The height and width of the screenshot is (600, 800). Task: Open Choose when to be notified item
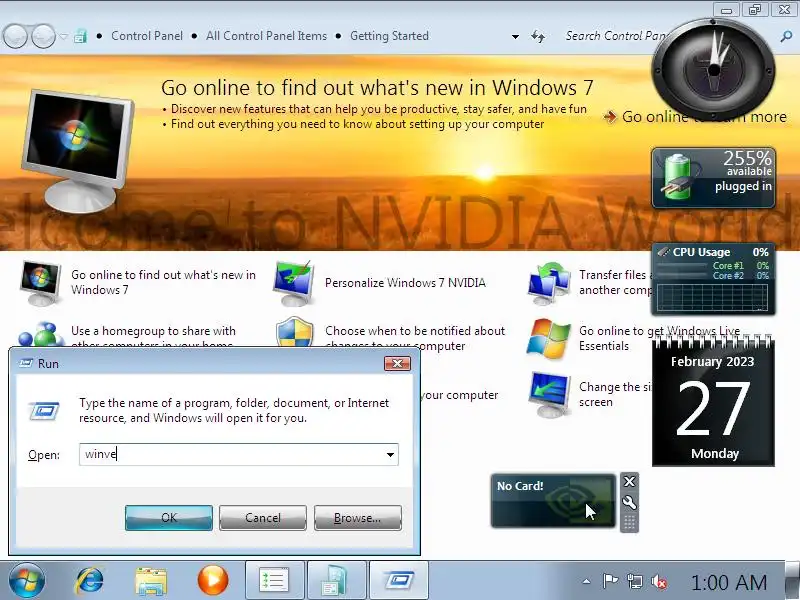415,338
